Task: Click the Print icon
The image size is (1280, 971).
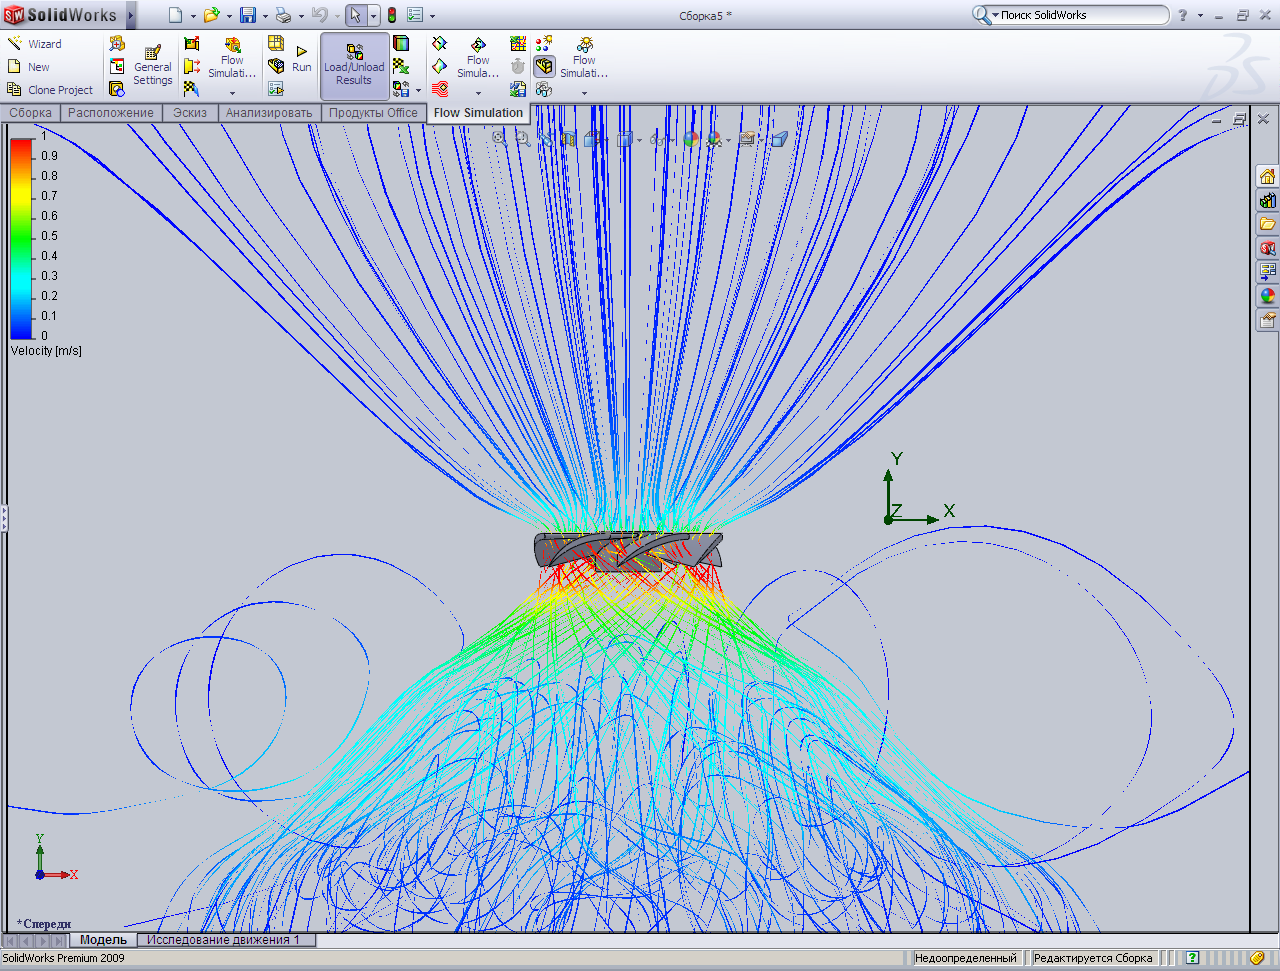Action: pyautogui.click(x=283, y=15)
